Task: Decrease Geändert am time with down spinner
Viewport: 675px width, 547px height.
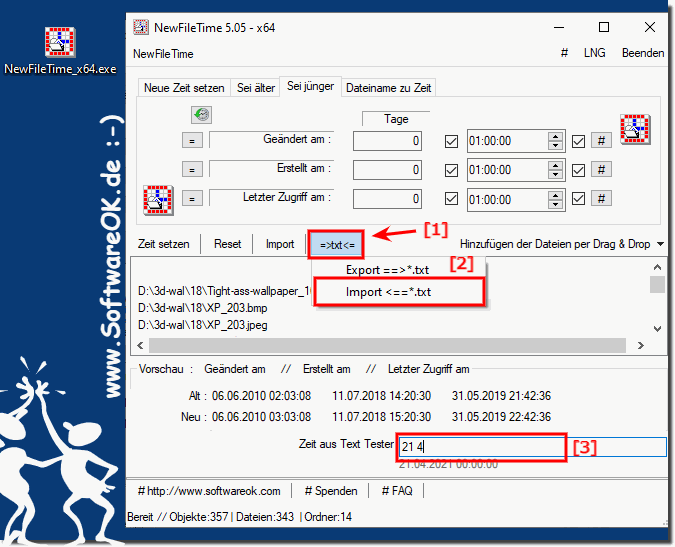Action: (555, 145)
